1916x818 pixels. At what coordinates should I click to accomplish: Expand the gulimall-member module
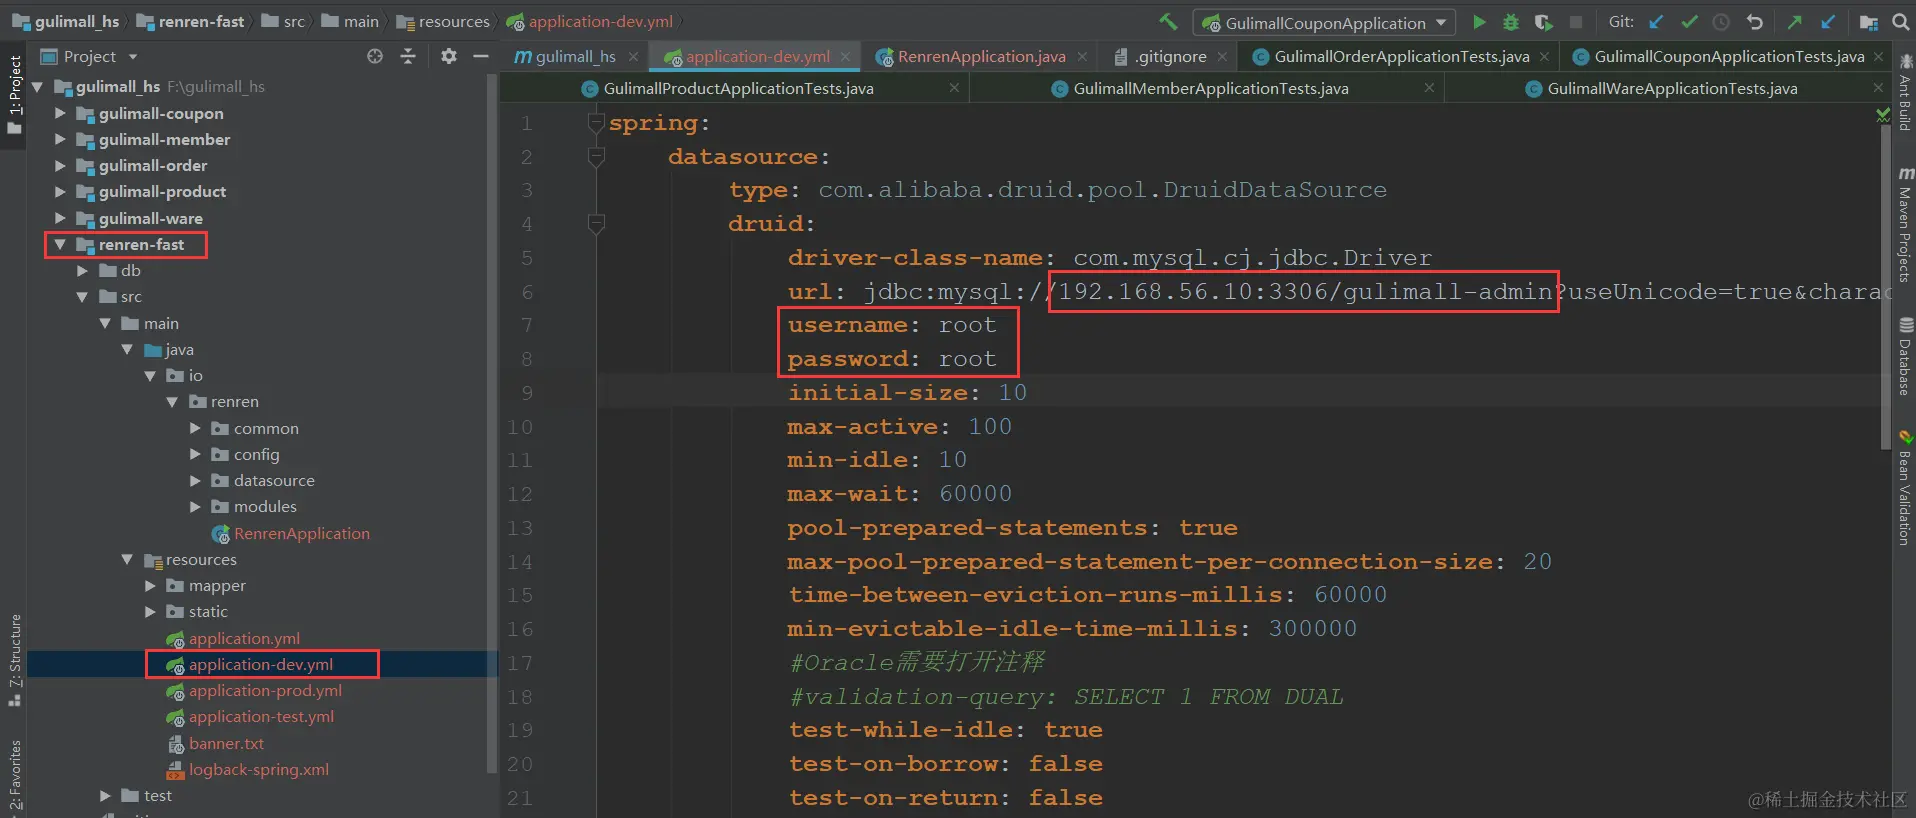click(60, 139)
